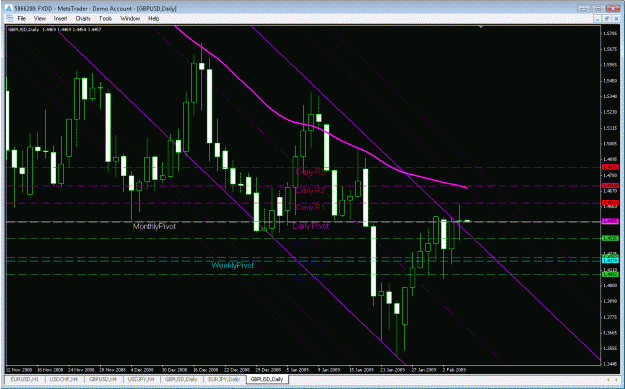Open the View menu
Viewport: 625px width, 389px height.
pos(40,19)
